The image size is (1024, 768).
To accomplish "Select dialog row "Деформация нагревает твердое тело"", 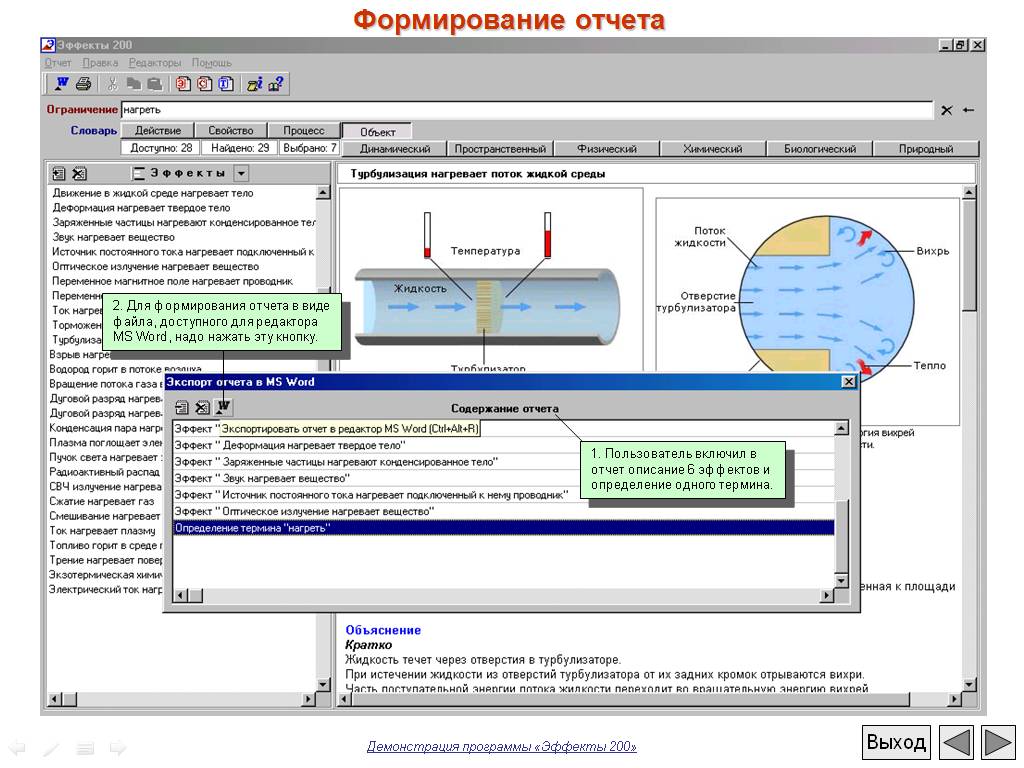I will click(x=504, y=445).
